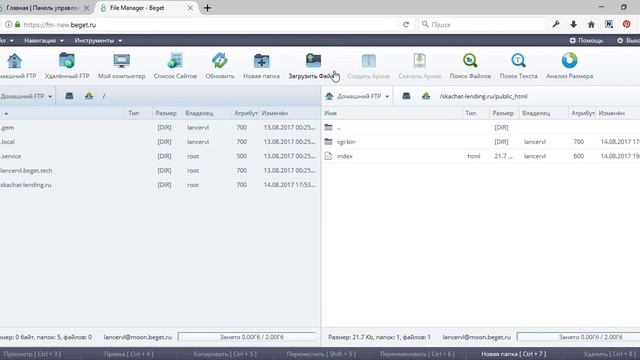Viewport: 640px width, 360px height.
Task: Click the root drive icon in the left panel path bar
Action: [69, 96]
